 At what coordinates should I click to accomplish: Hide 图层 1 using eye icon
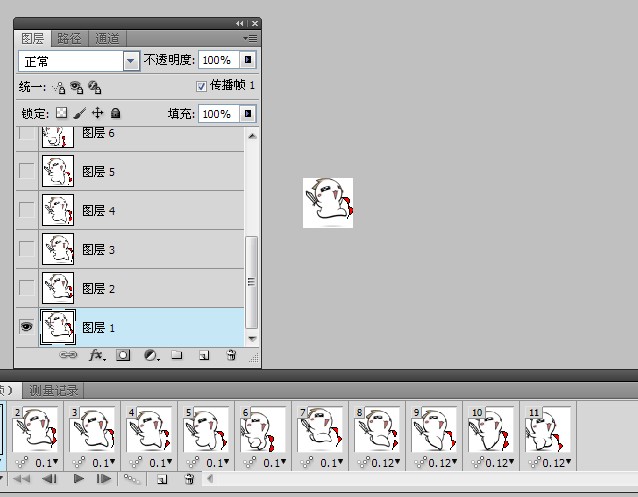click(x=27, y=326)
